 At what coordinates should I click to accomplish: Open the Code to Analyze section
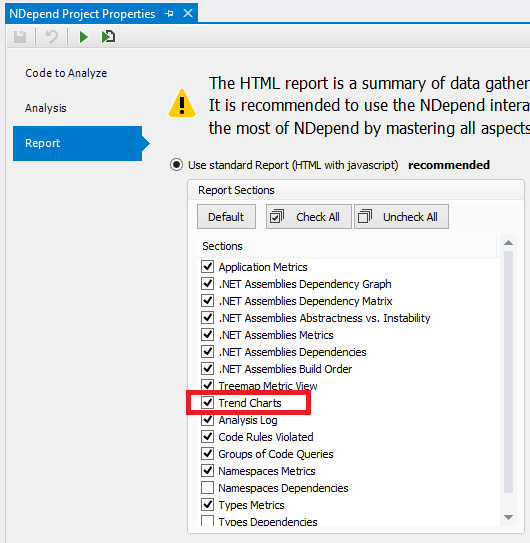pyautogui.click(x=66, y=73)
